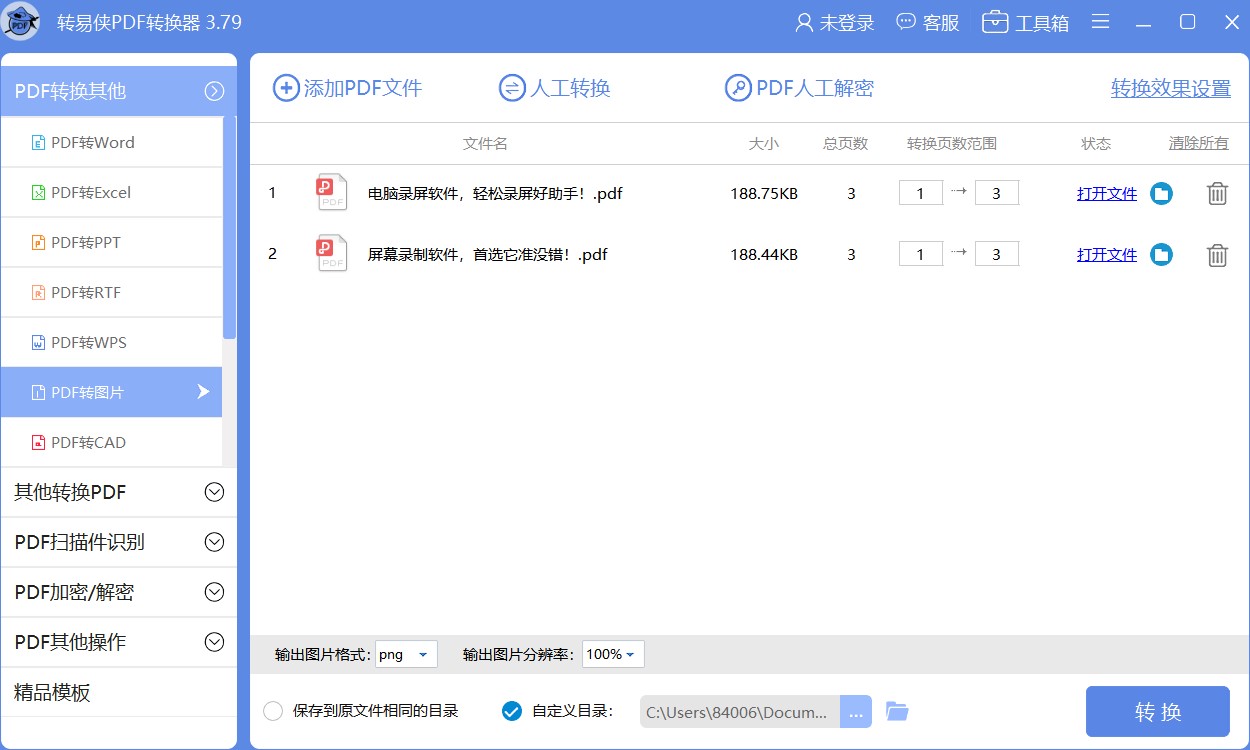Open the hamburger menu in the title bar
The height and width of the screenshot is (750, 1250).
pos(1100,22)
